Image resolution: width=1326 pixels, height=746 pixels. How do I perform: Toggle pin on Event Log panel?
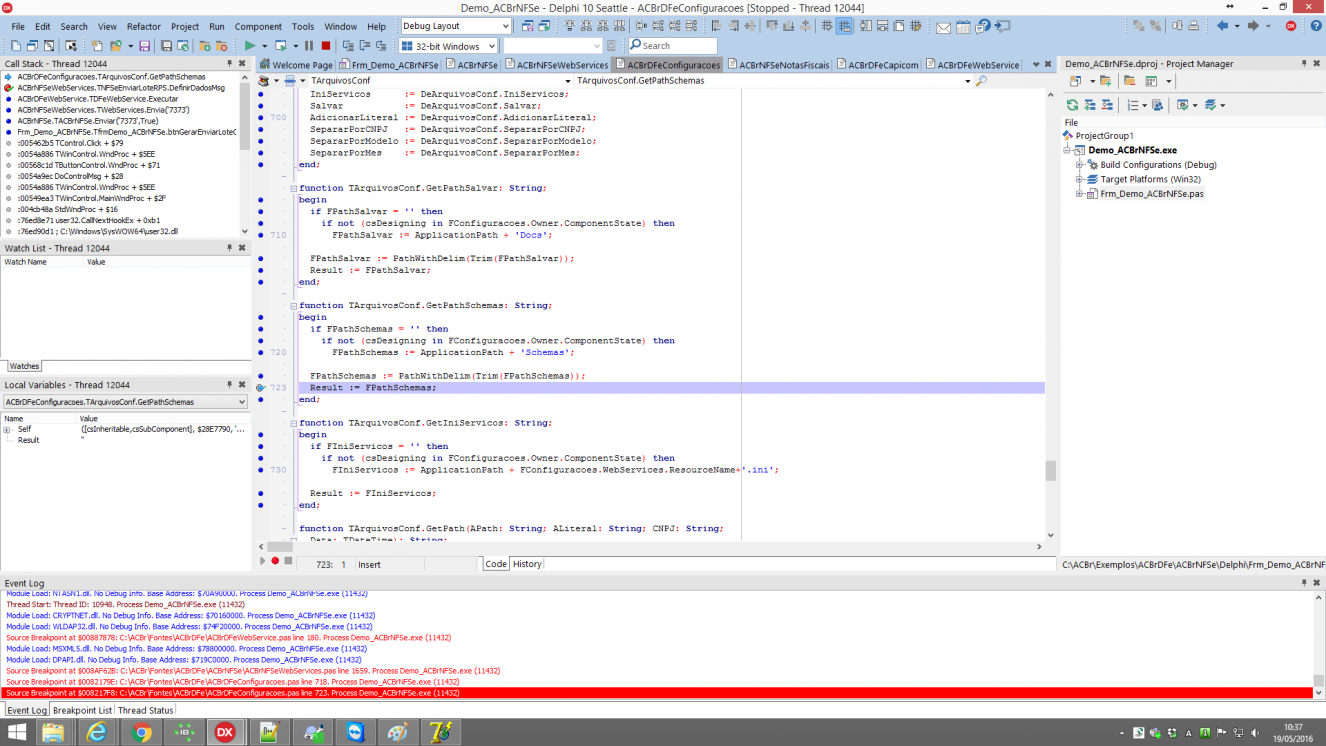(1304, 582)
